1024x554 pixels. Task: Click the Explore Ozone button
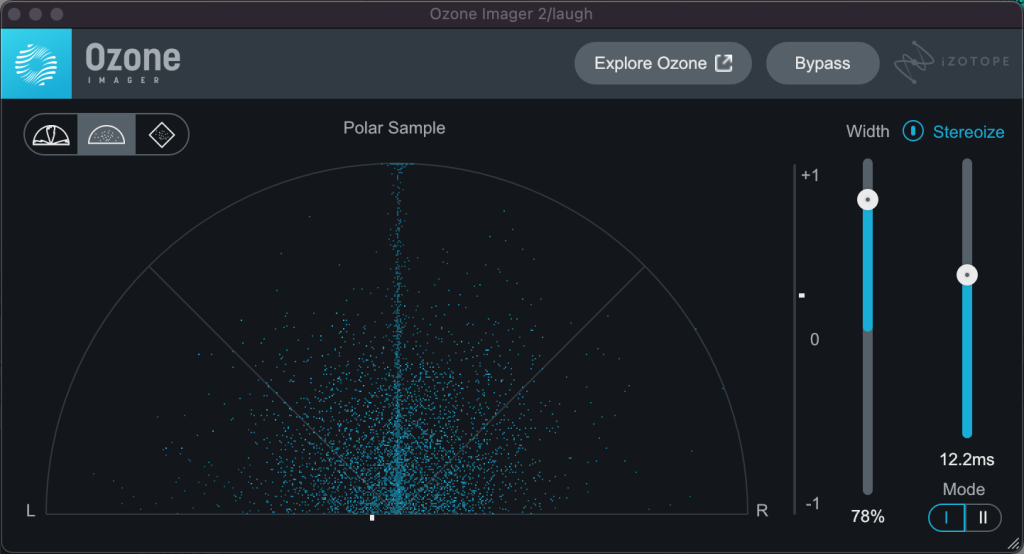click(x=663, y=63)
